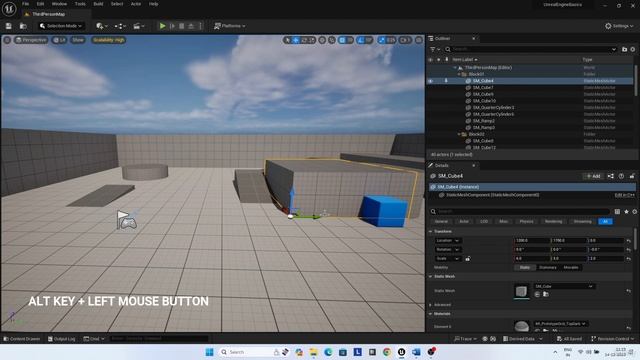Image resolution: width=640 pixels, height=360 pixels.
Task: Activate the viewport select mode icon
Action: [x=288, y=40]
